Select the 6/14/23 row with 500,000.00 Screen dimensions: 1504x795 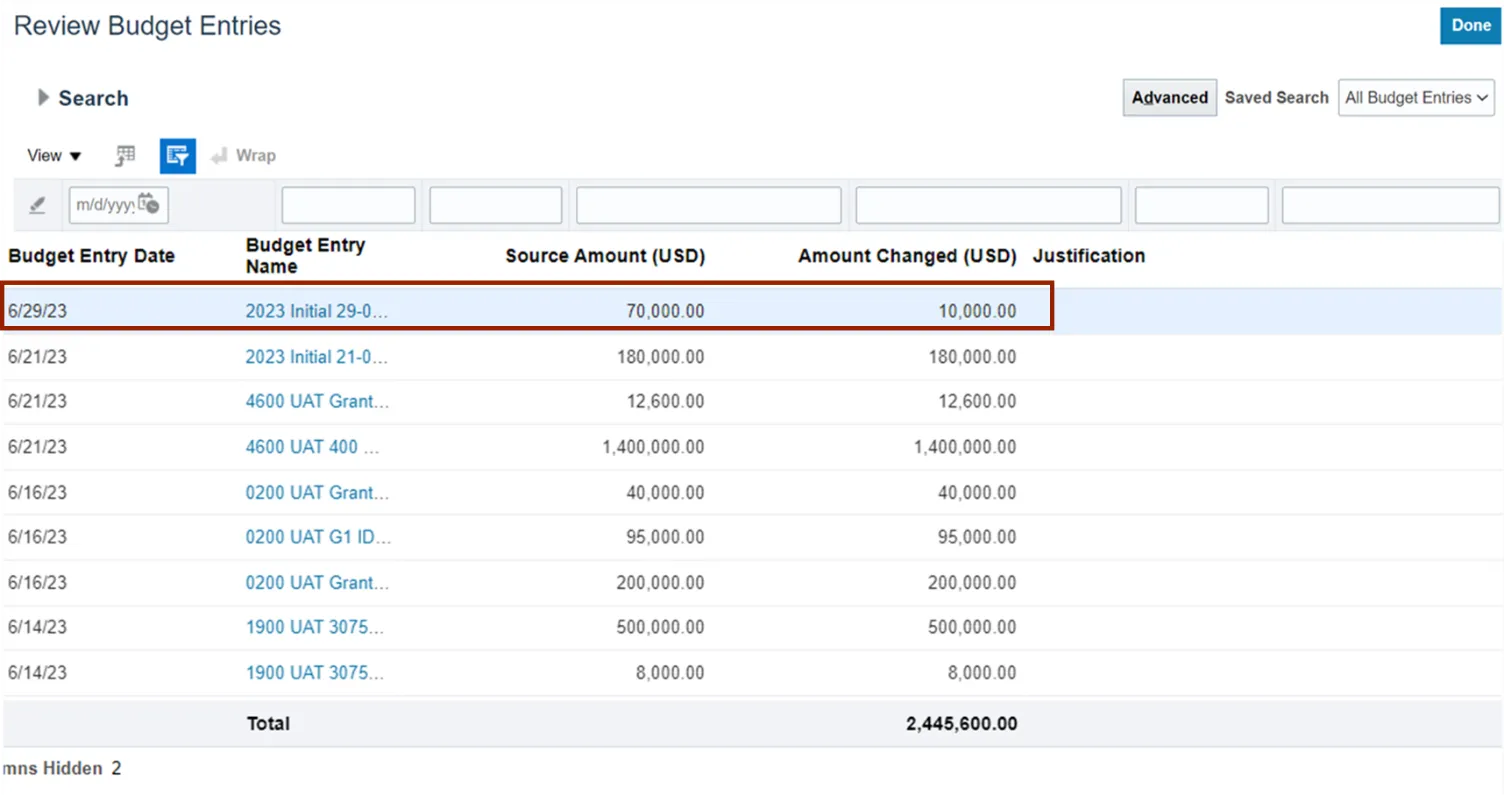pyautogui.click(x=500, y=628)
